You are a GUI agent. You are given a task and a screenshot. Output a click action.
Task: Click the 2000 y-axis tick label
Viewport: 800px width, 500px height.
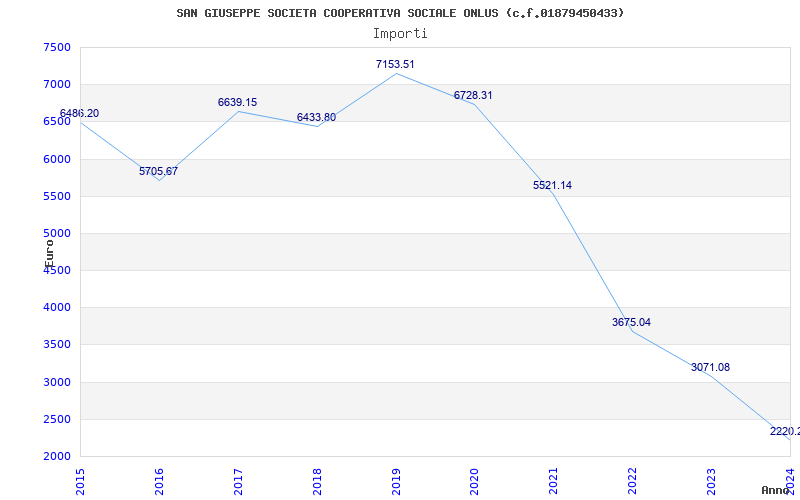[x=57, y=457]
